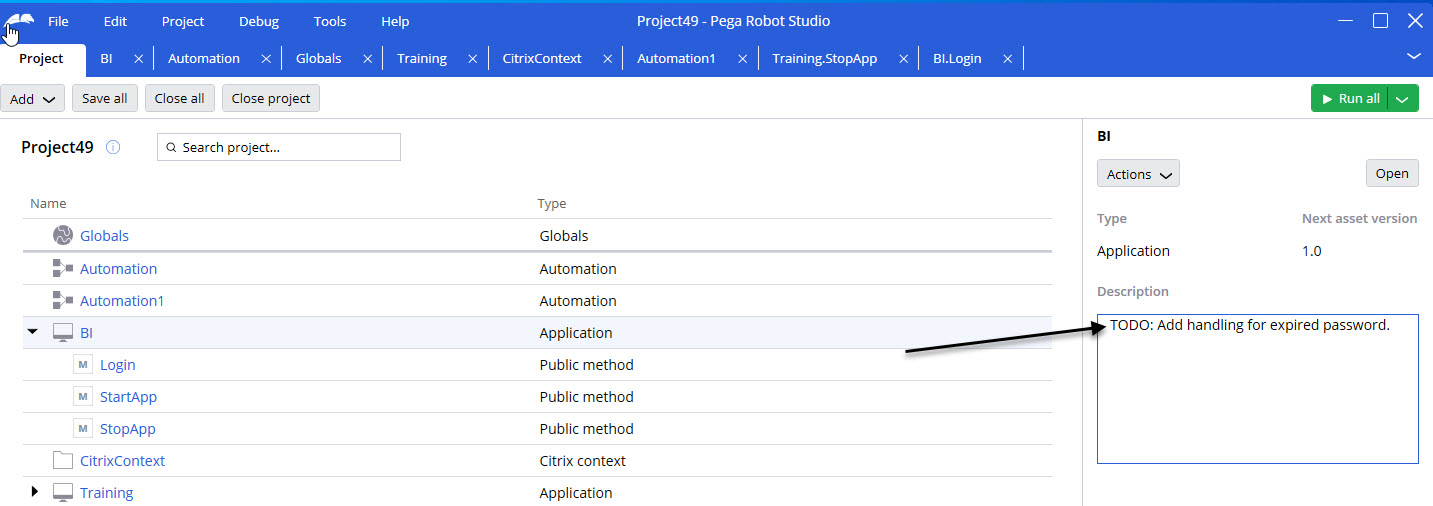The image size is (1433, 506).
Task: Click the CitrixContext folder icon
Action: [x=63, y=461]
